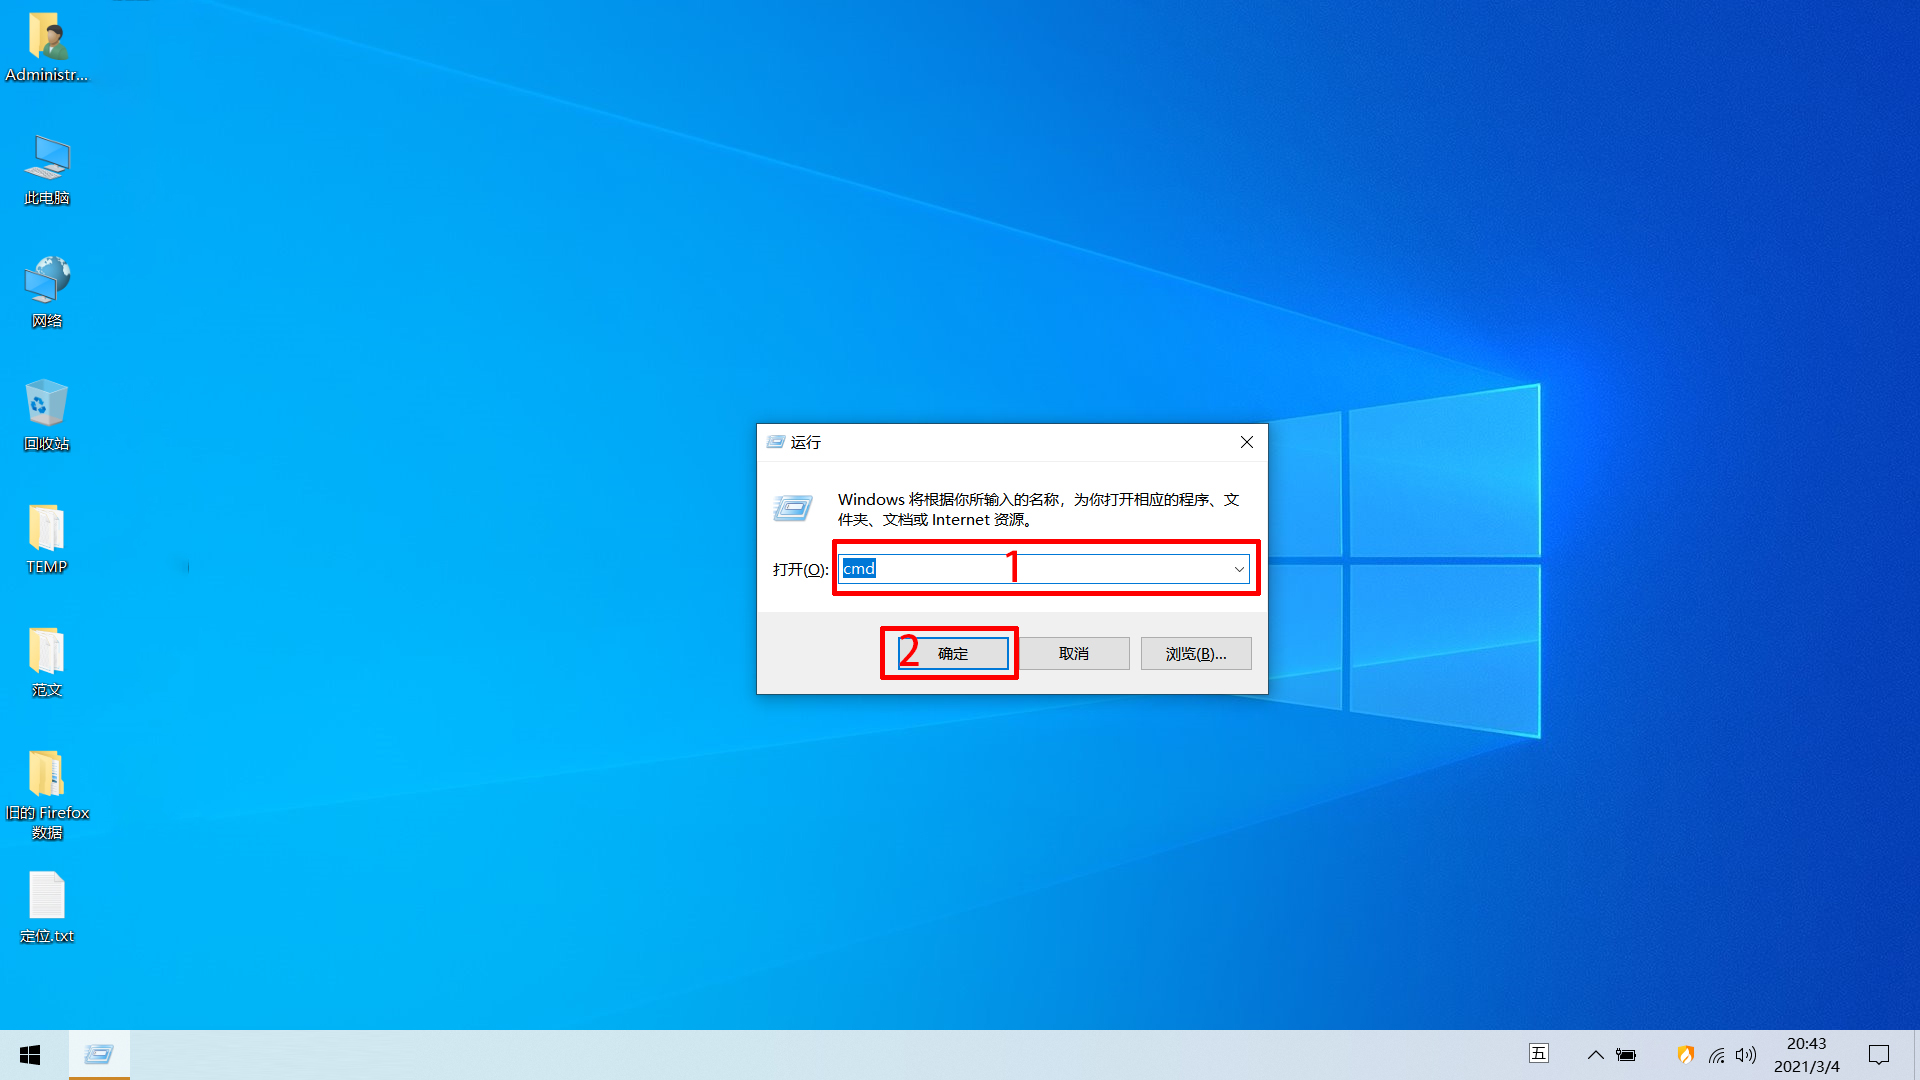
Task: Show hidden tray icons chevron
Action: tap(1596, 1055)
